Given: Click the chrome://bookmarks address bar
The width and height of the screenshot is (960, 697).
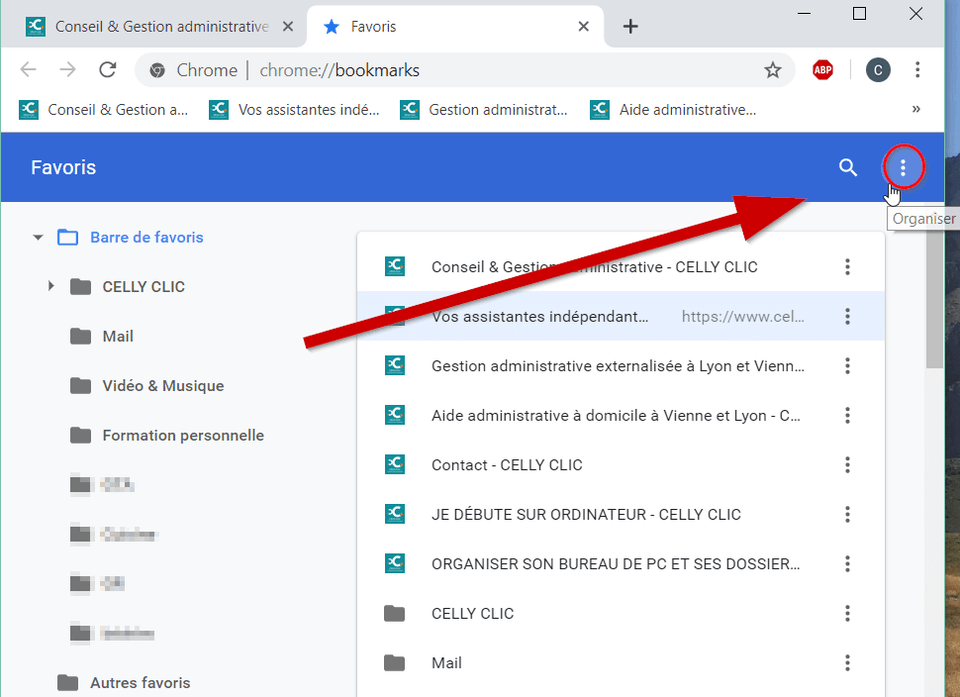Looking at the screenshot, I should 465,70.
